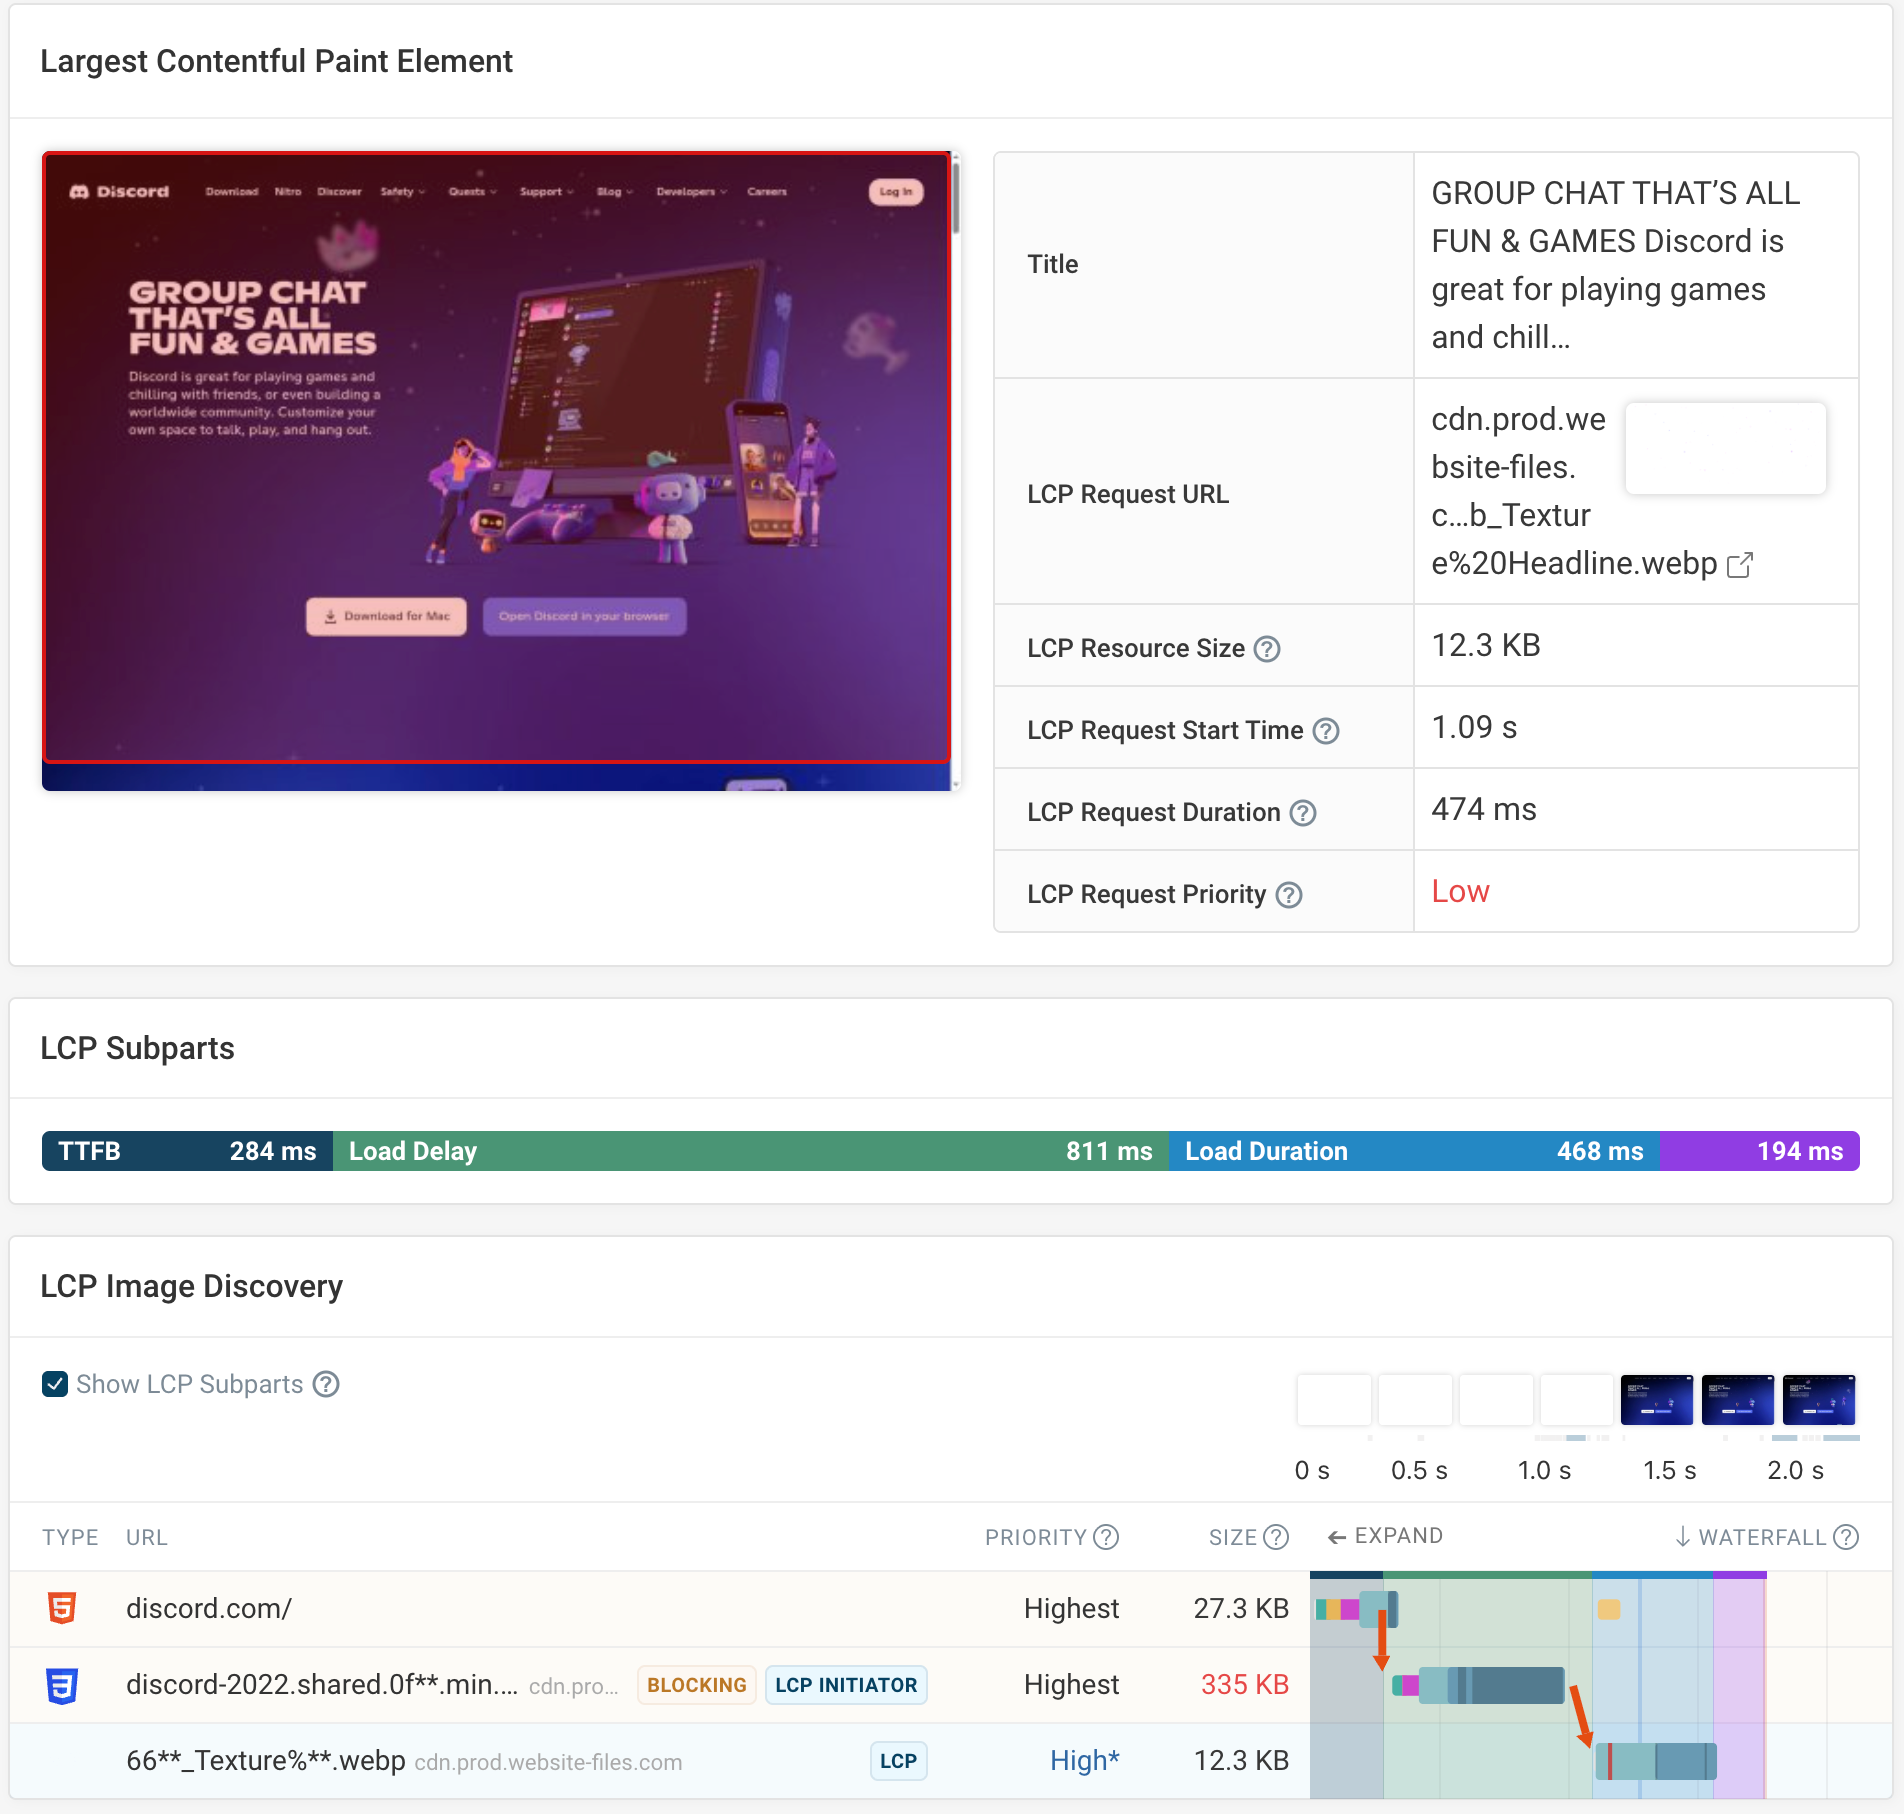
Task: Click the cdn.prod.website-files.com domain text
Action: [548, 1763]
